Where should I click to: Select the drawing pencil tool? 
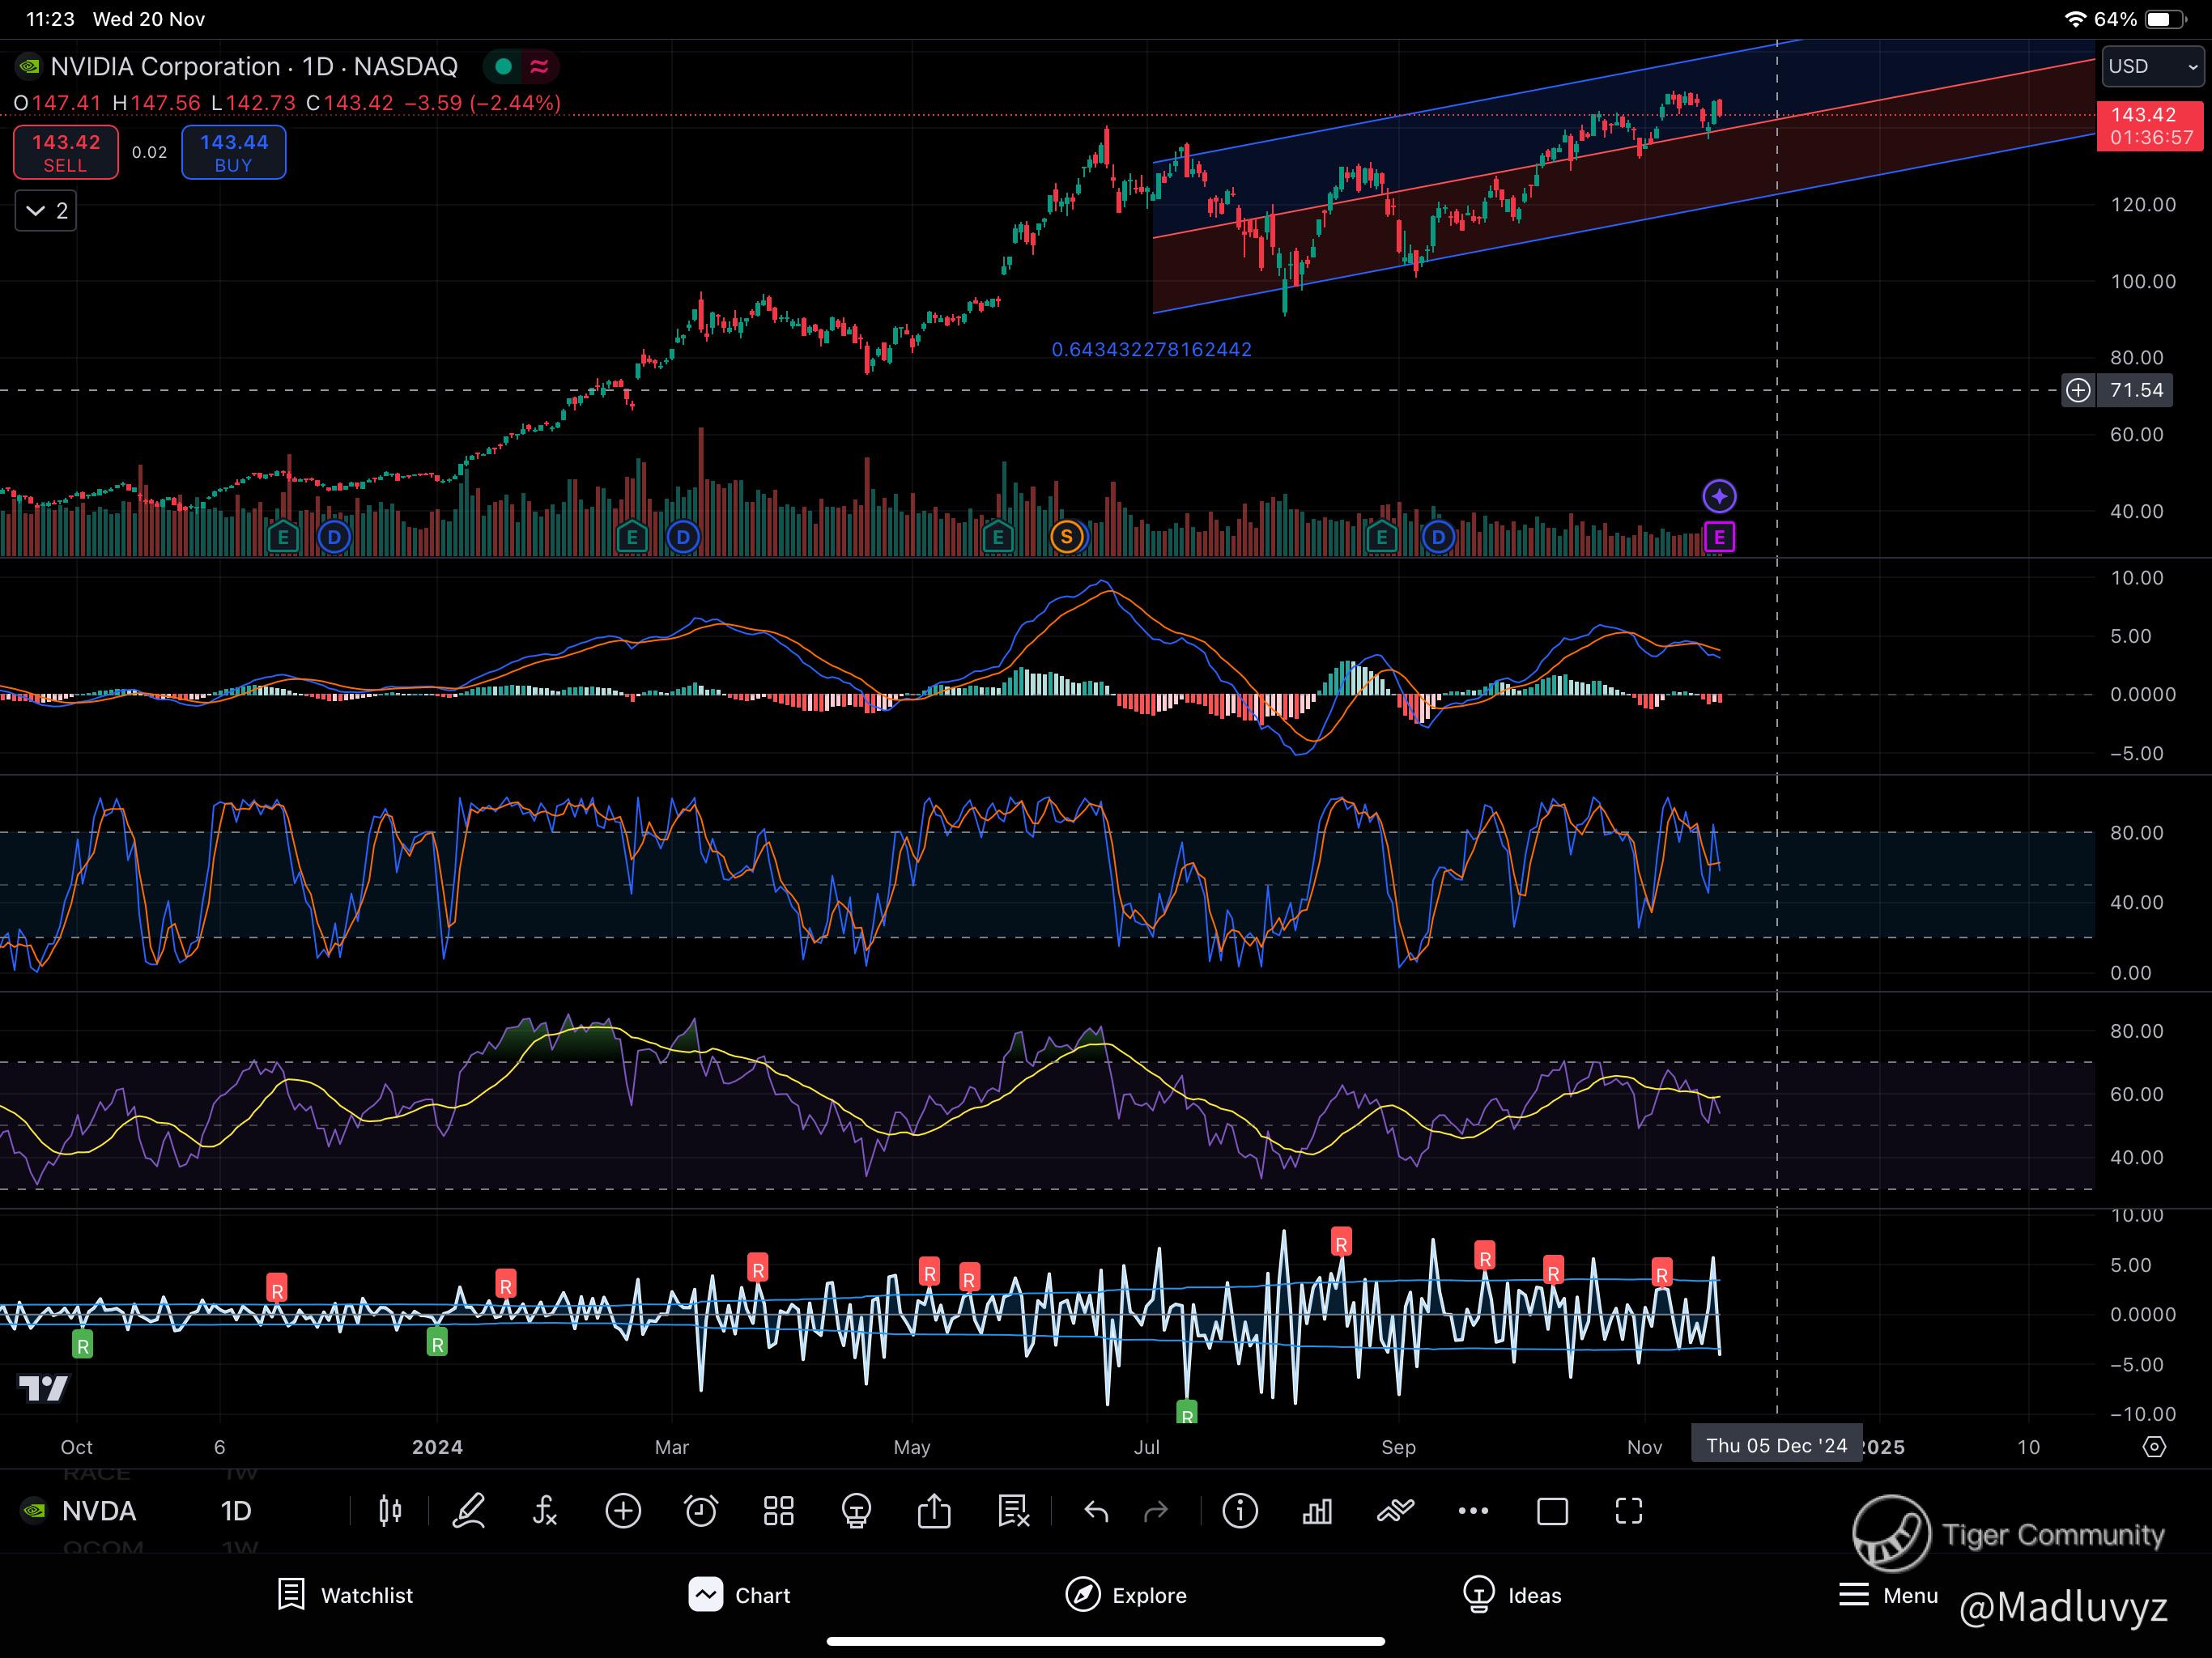coord(468,1511)
